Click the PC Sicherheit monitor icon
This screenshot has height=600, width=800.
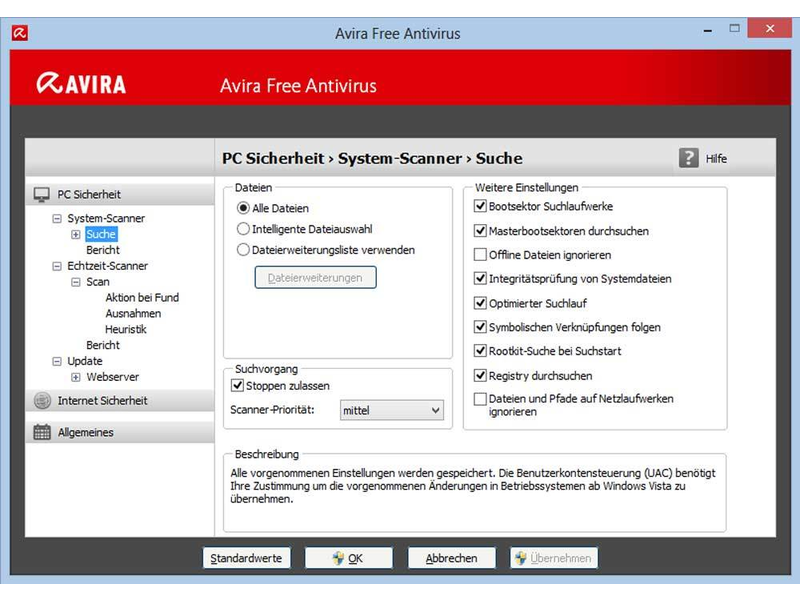[x=41, y=194]
